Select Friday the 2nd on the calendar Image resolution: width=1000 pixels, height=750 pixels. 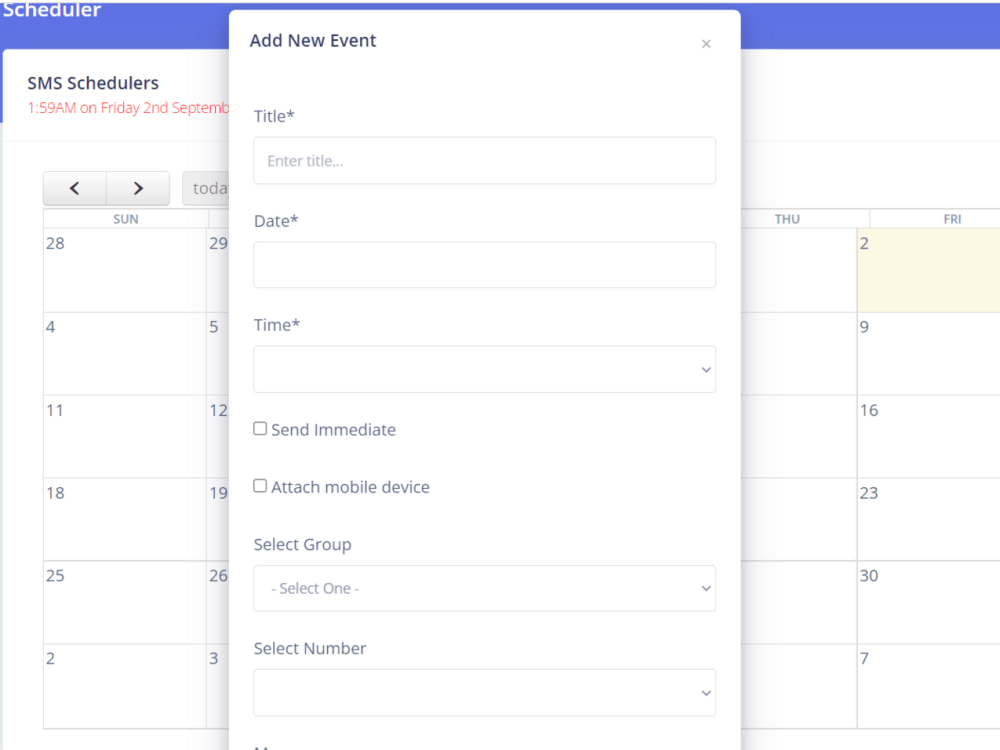[x=929, y=270]
